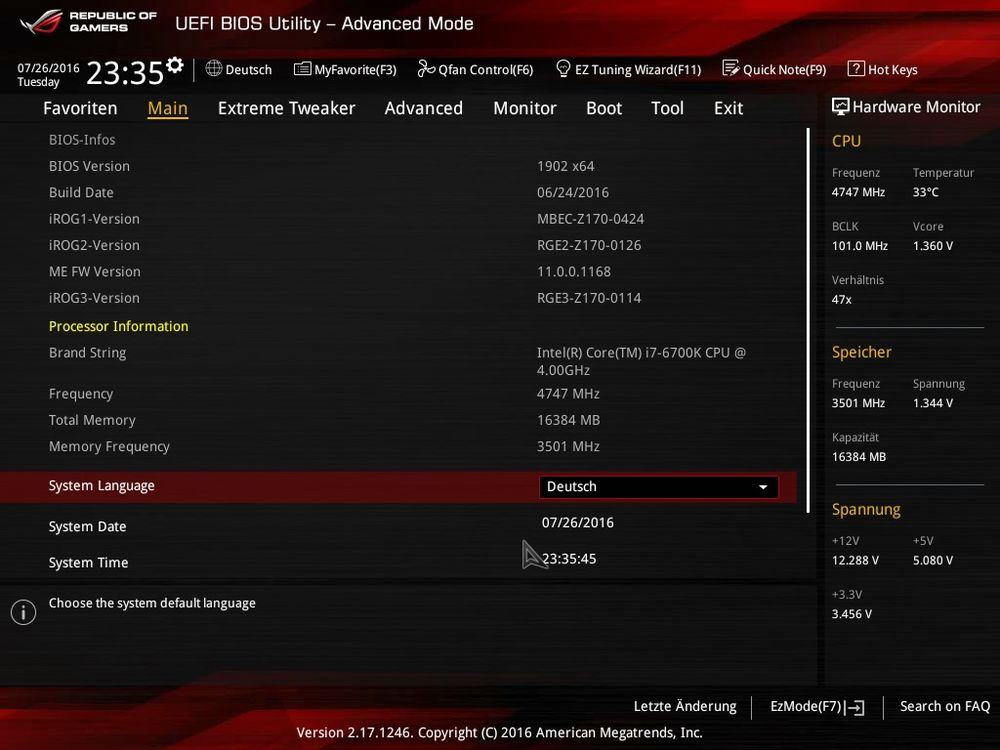This screenshot has width=1000, height=750.
Task: Select the System Language row label
Action: coord(101,486)
